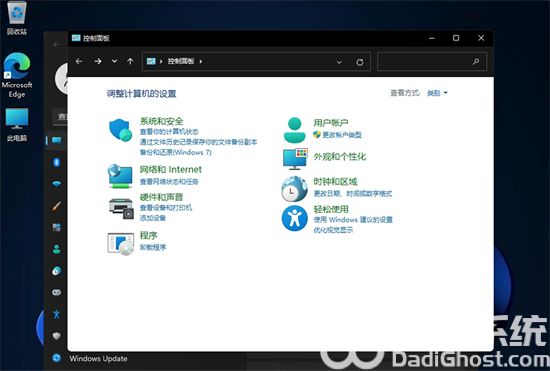Refresh the Control Panel address bar
Image resolution: width=550 pixels, height=371 pixels.
pos(360,62)
